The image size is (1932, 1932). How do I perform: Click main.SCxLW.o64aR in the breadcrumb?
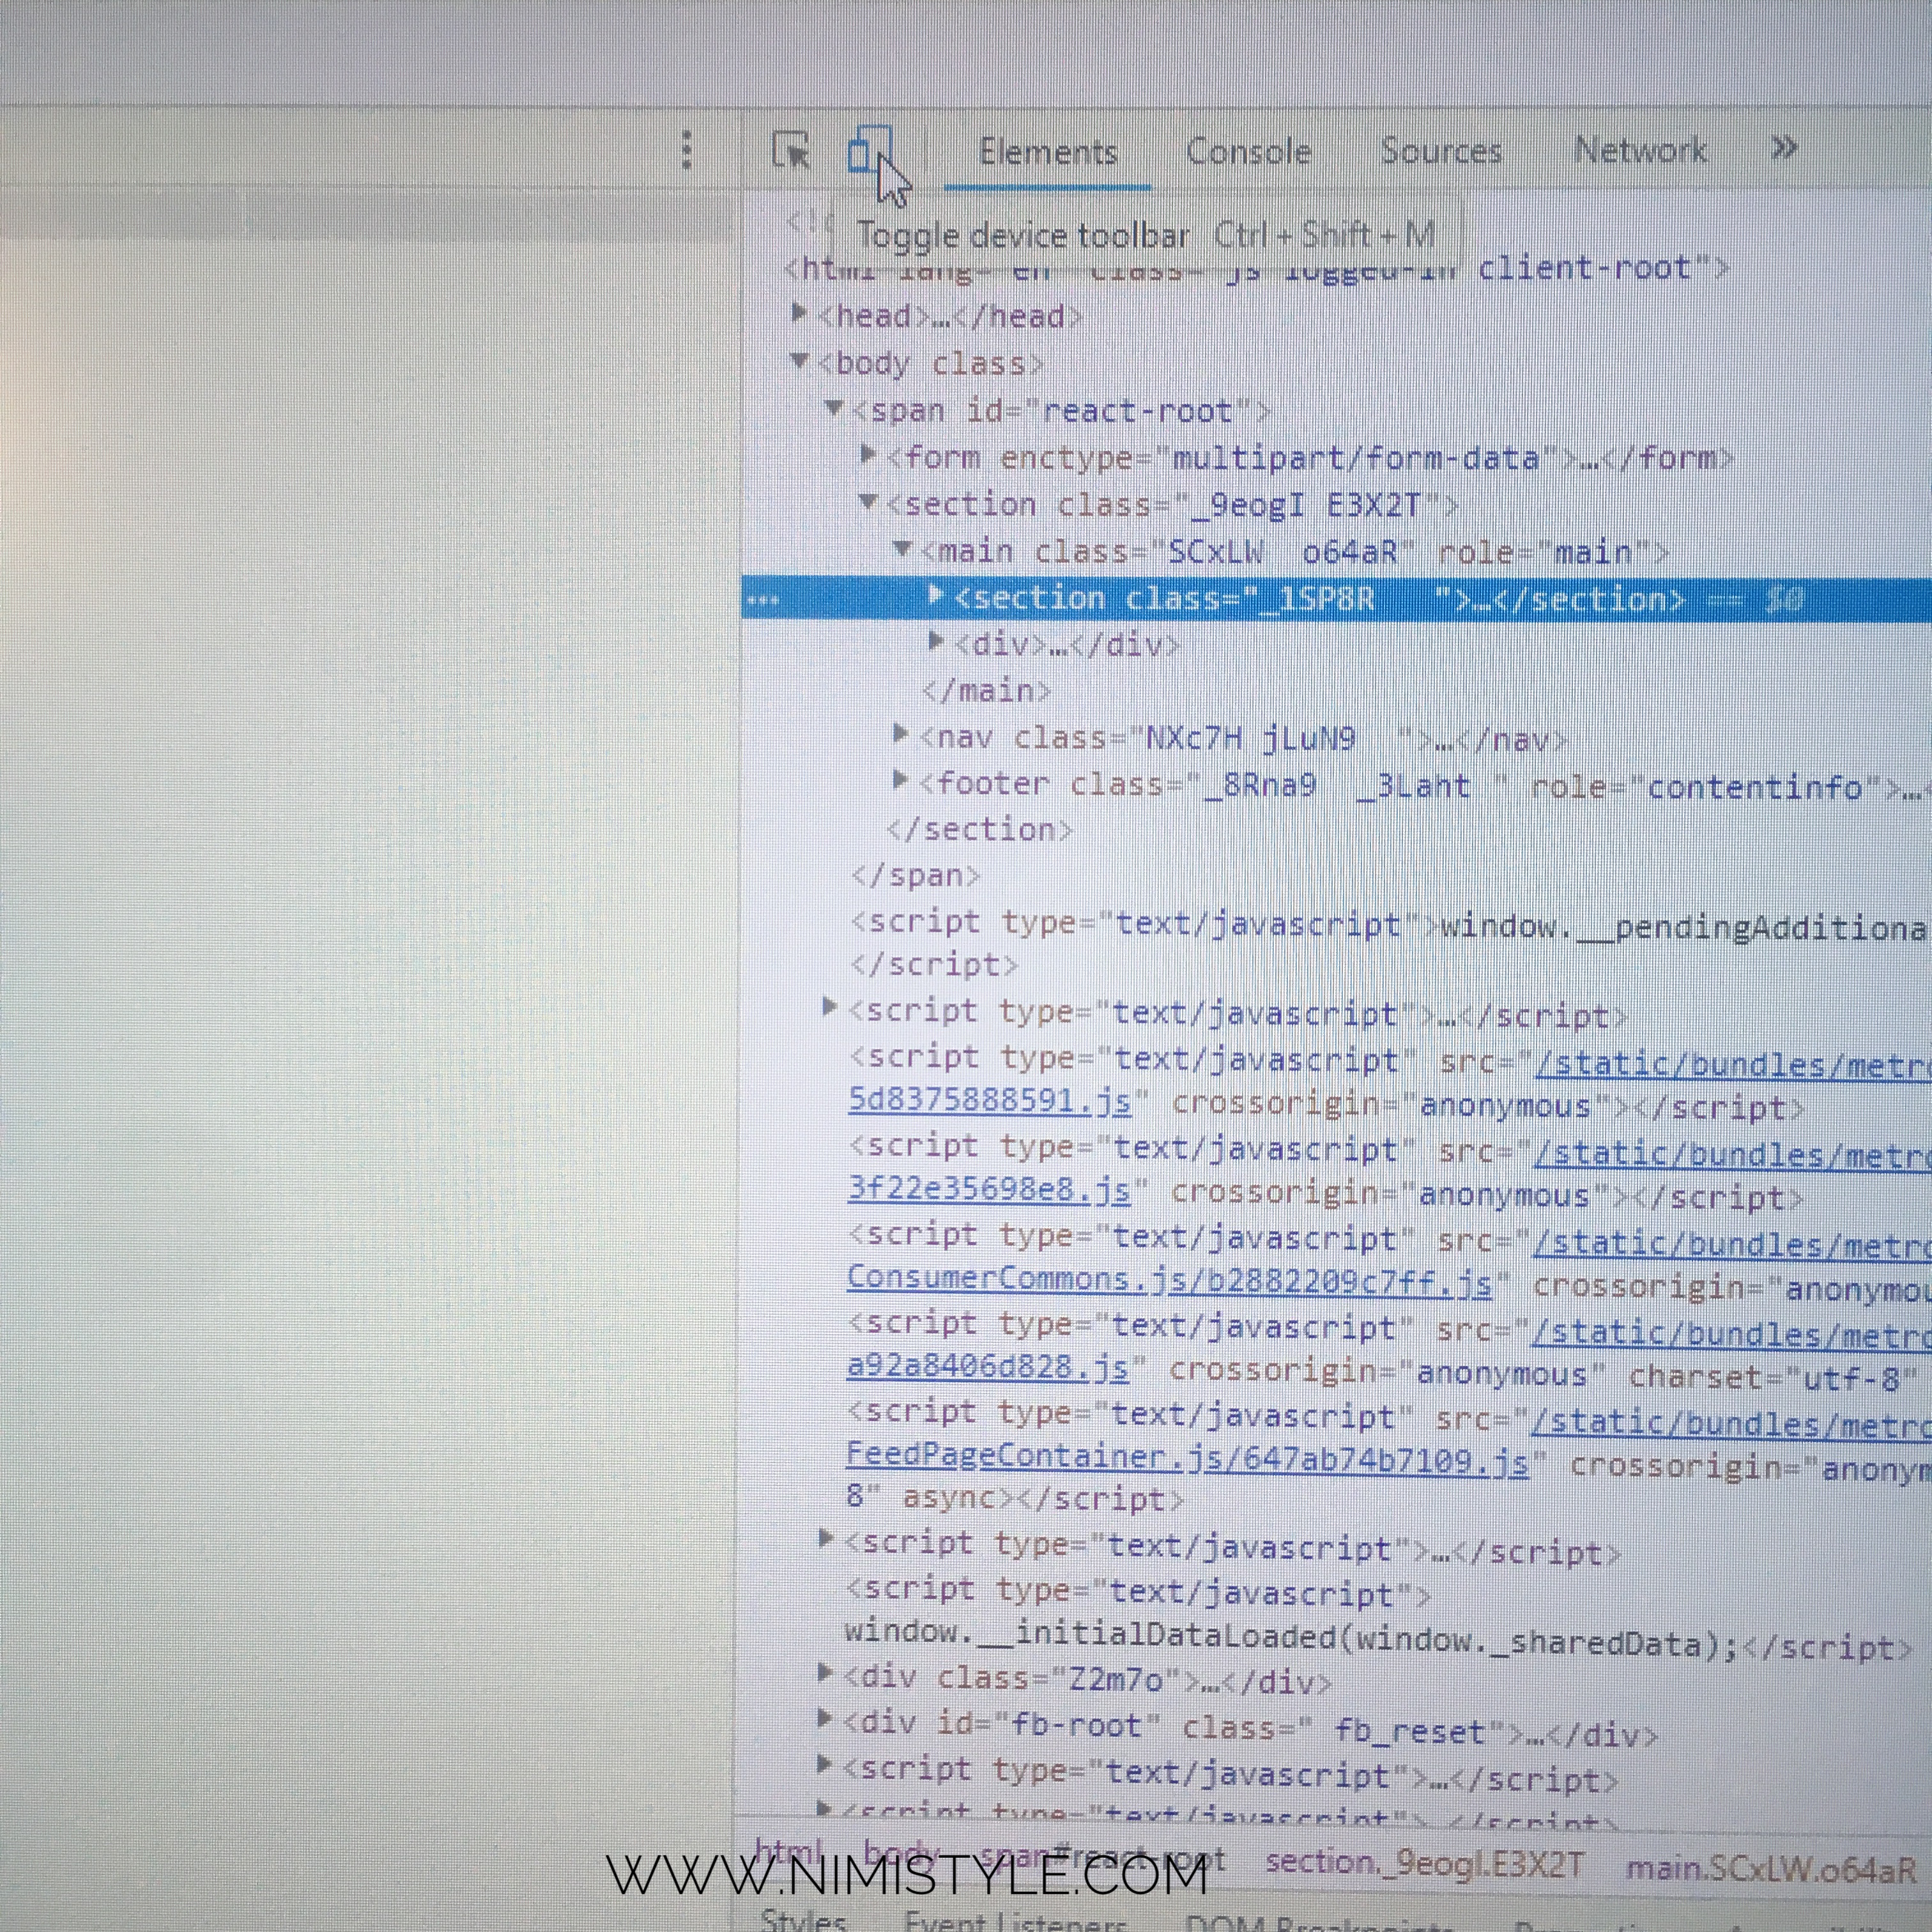point(1771,1868)
